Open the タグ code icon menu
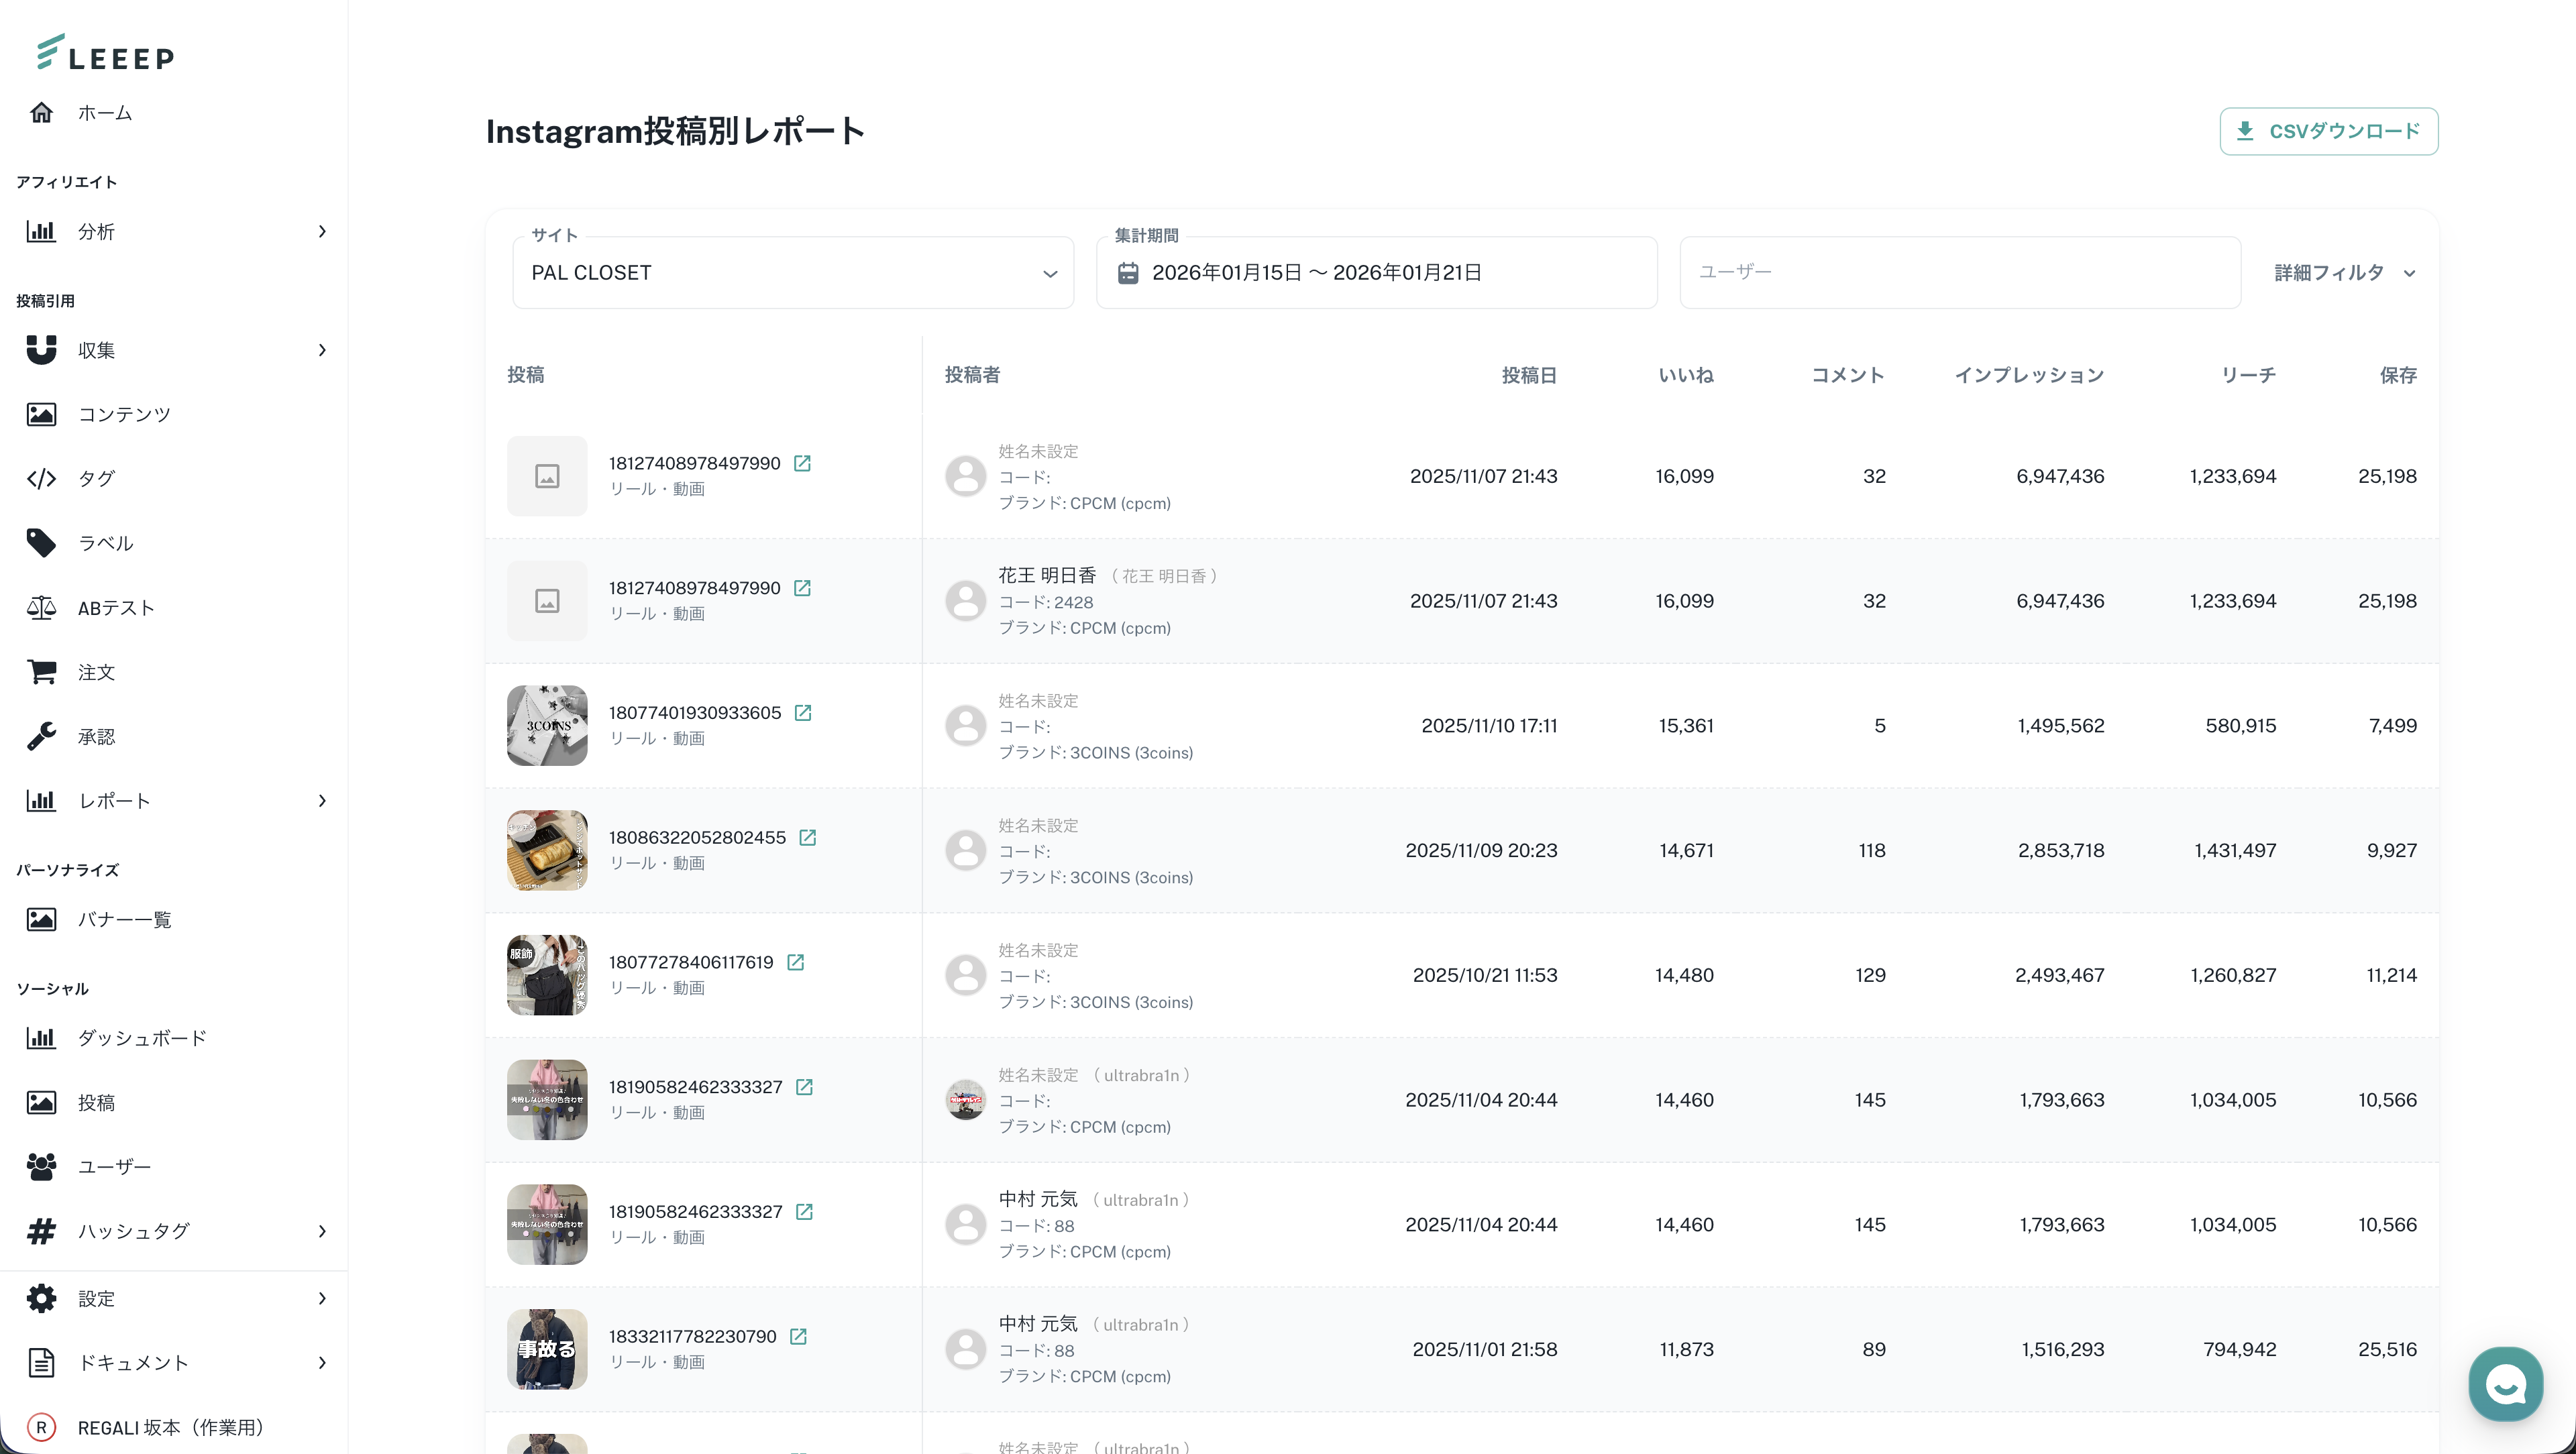 coord(41,479)
